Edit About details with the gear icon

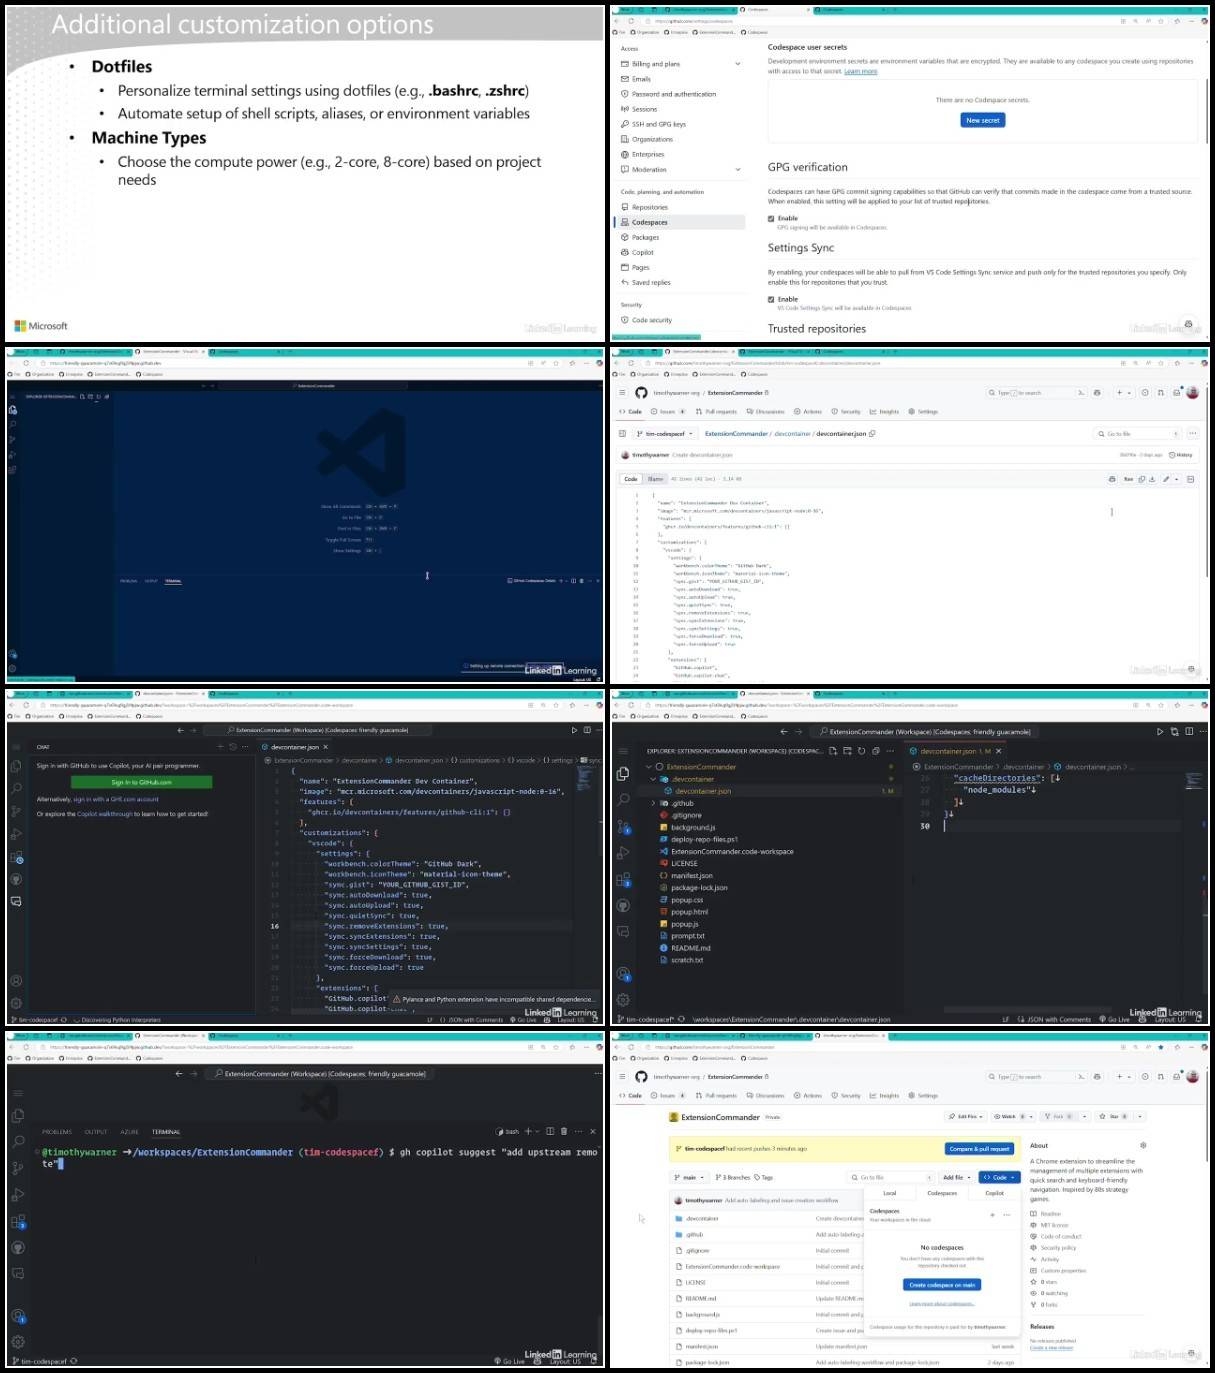pyautogui.click(x=1143, y=1145)
